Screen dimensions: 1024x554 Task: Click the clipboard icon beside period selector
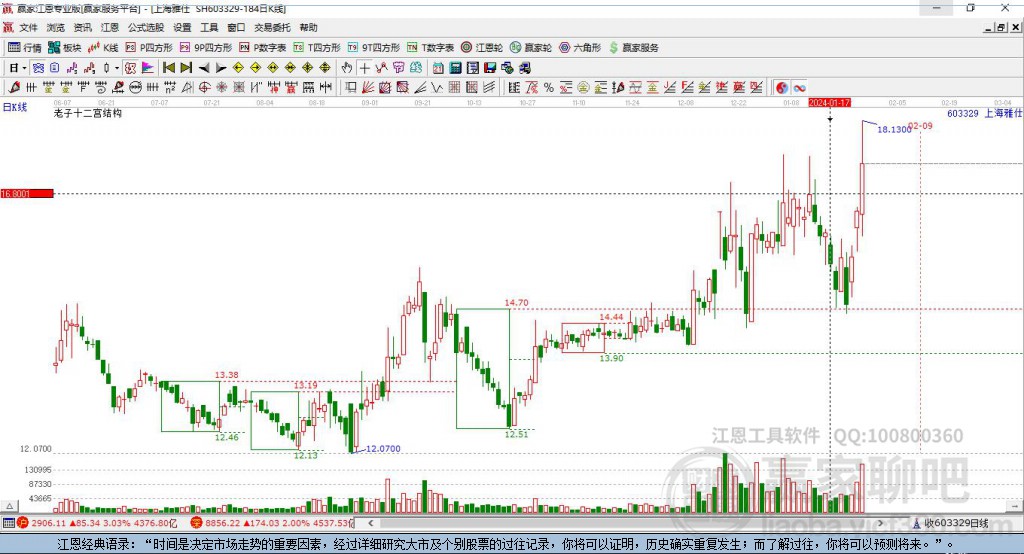[55, 68]
